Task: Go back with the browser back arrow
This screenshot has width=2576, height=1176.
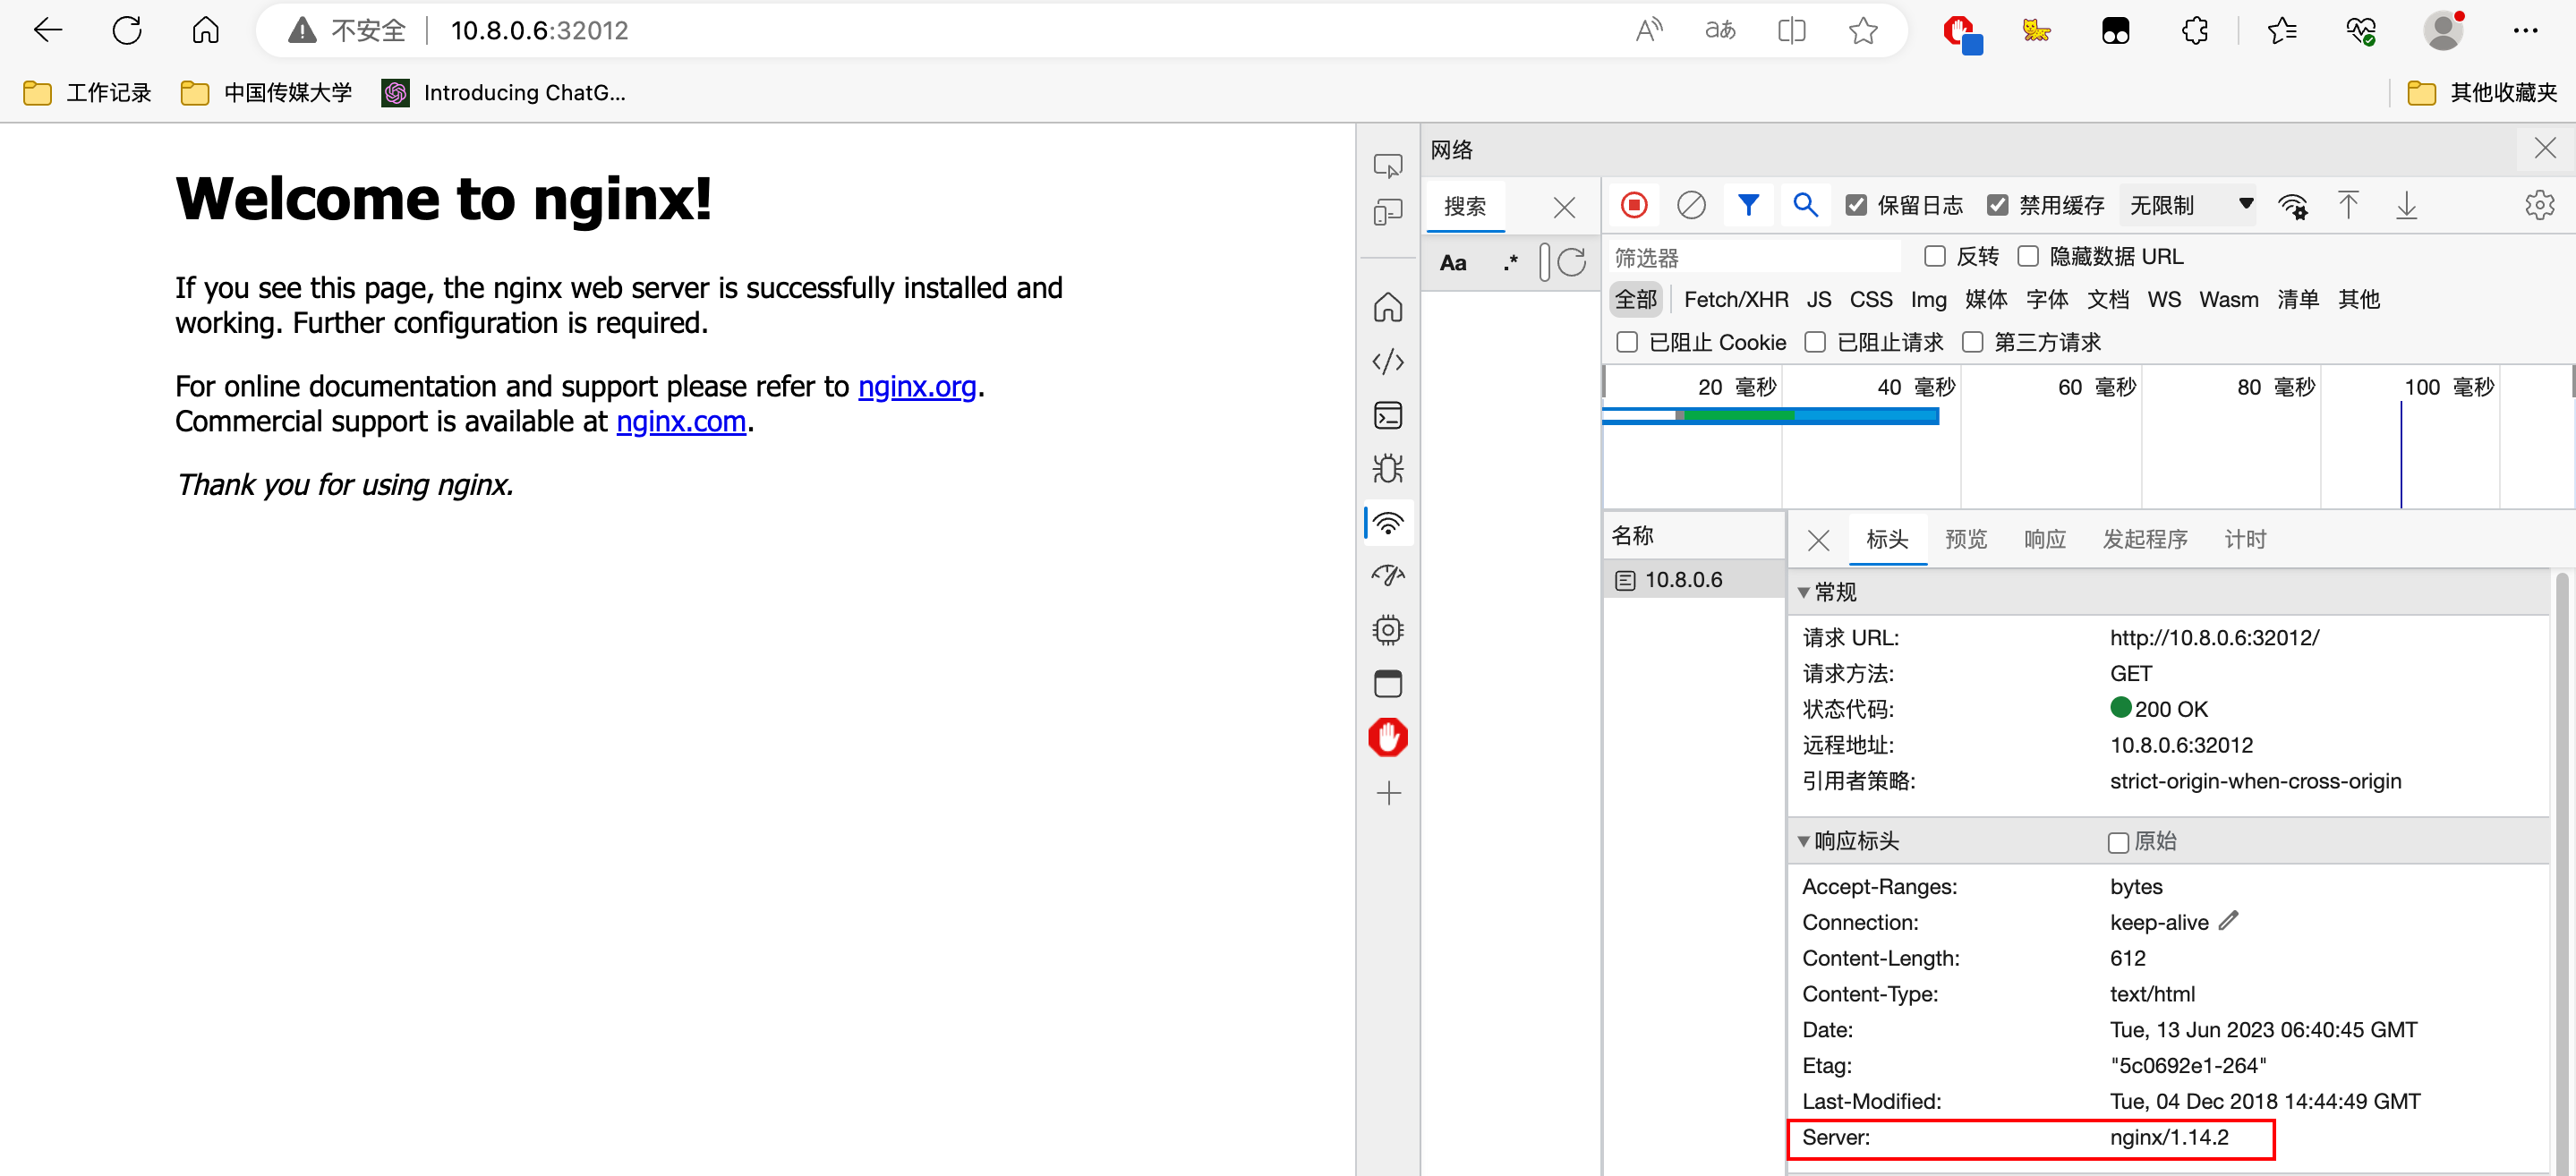Action: (x=48, y=30)
